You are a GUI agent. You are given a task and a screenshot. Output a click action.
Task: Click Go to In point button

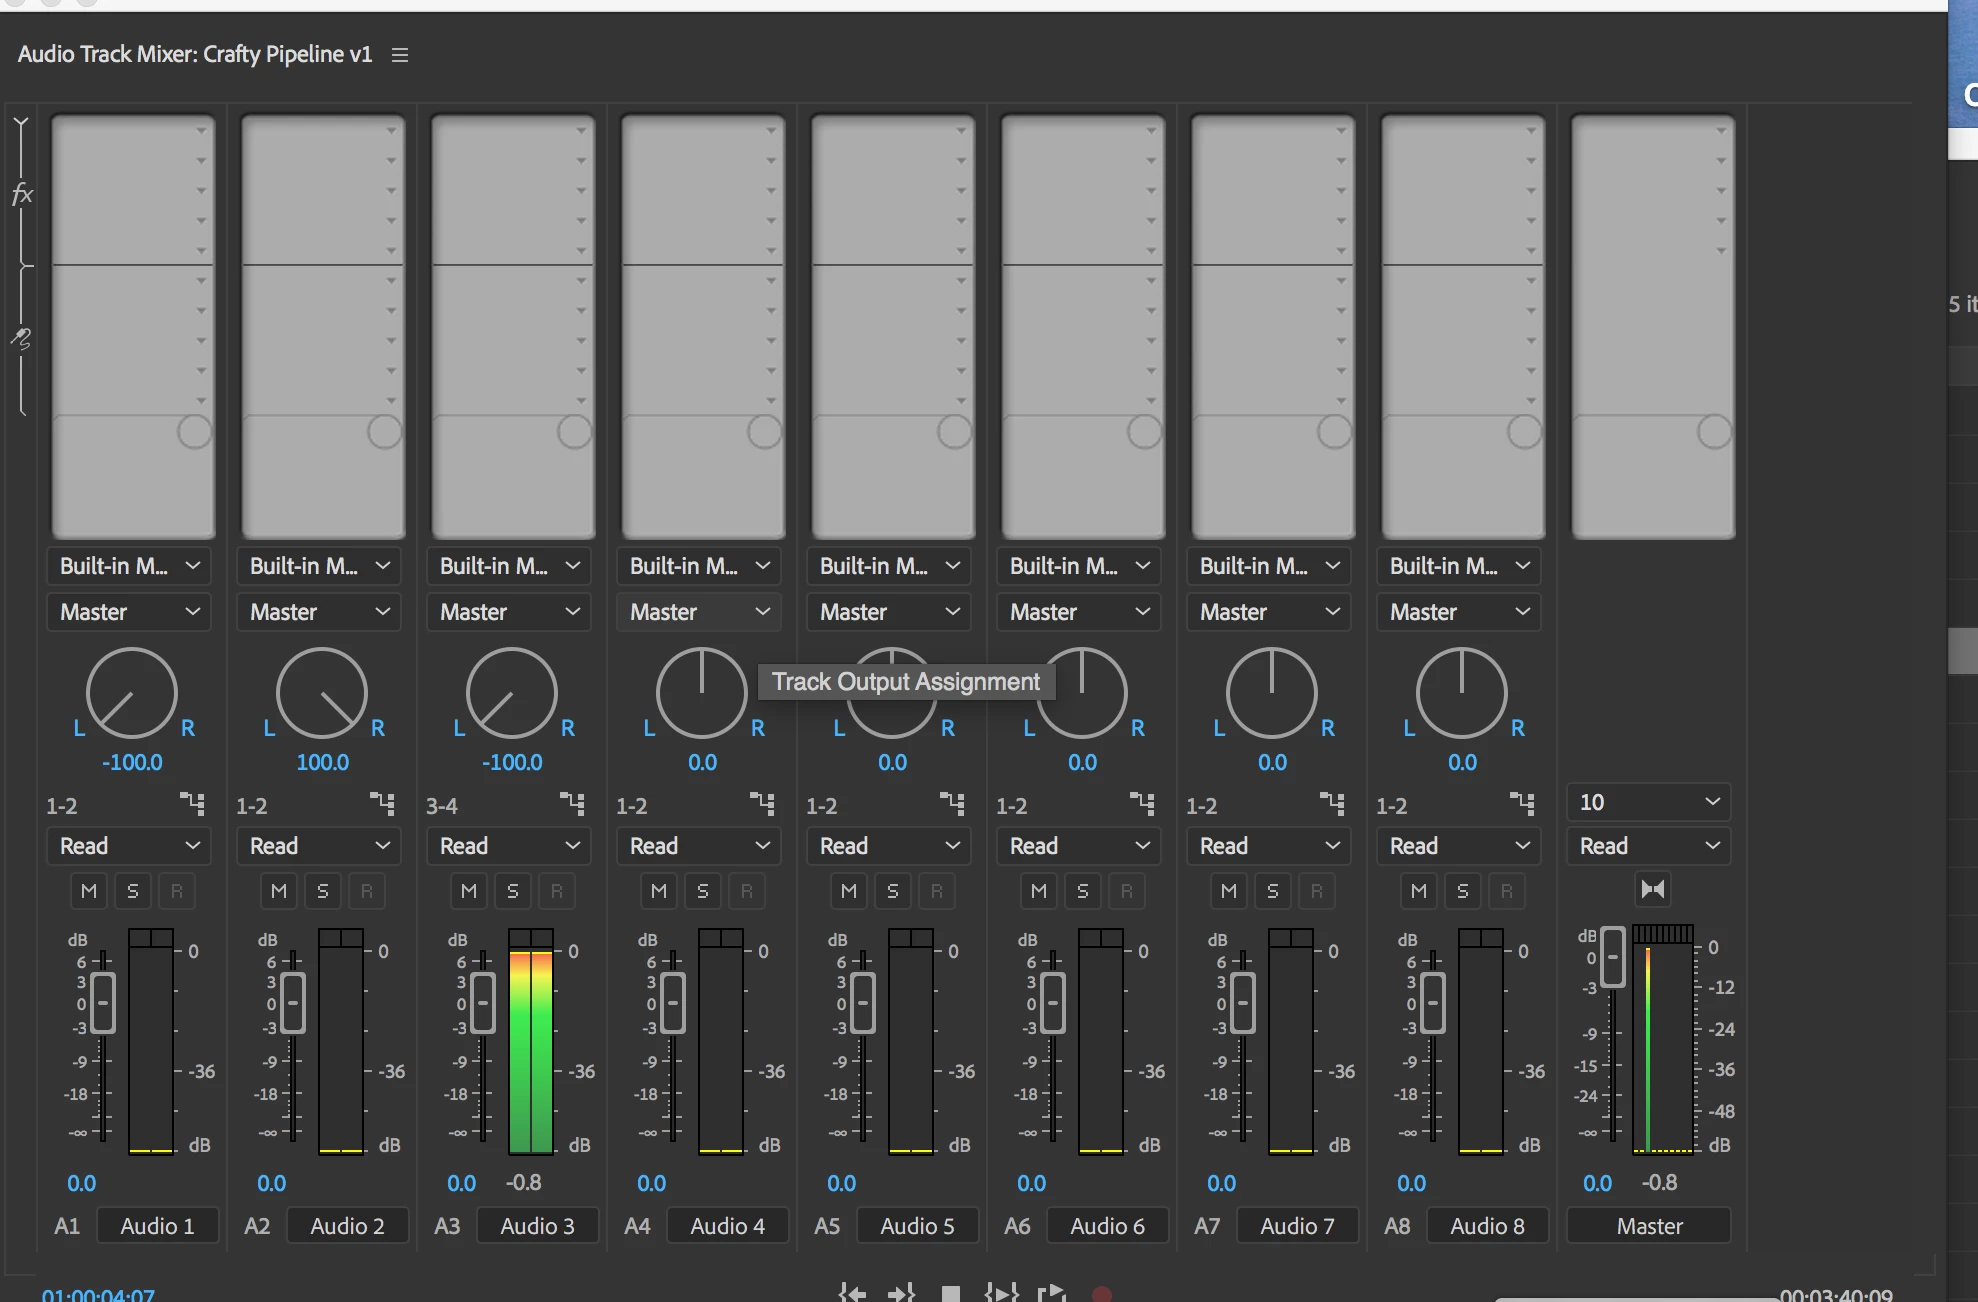coord(852,1293)
